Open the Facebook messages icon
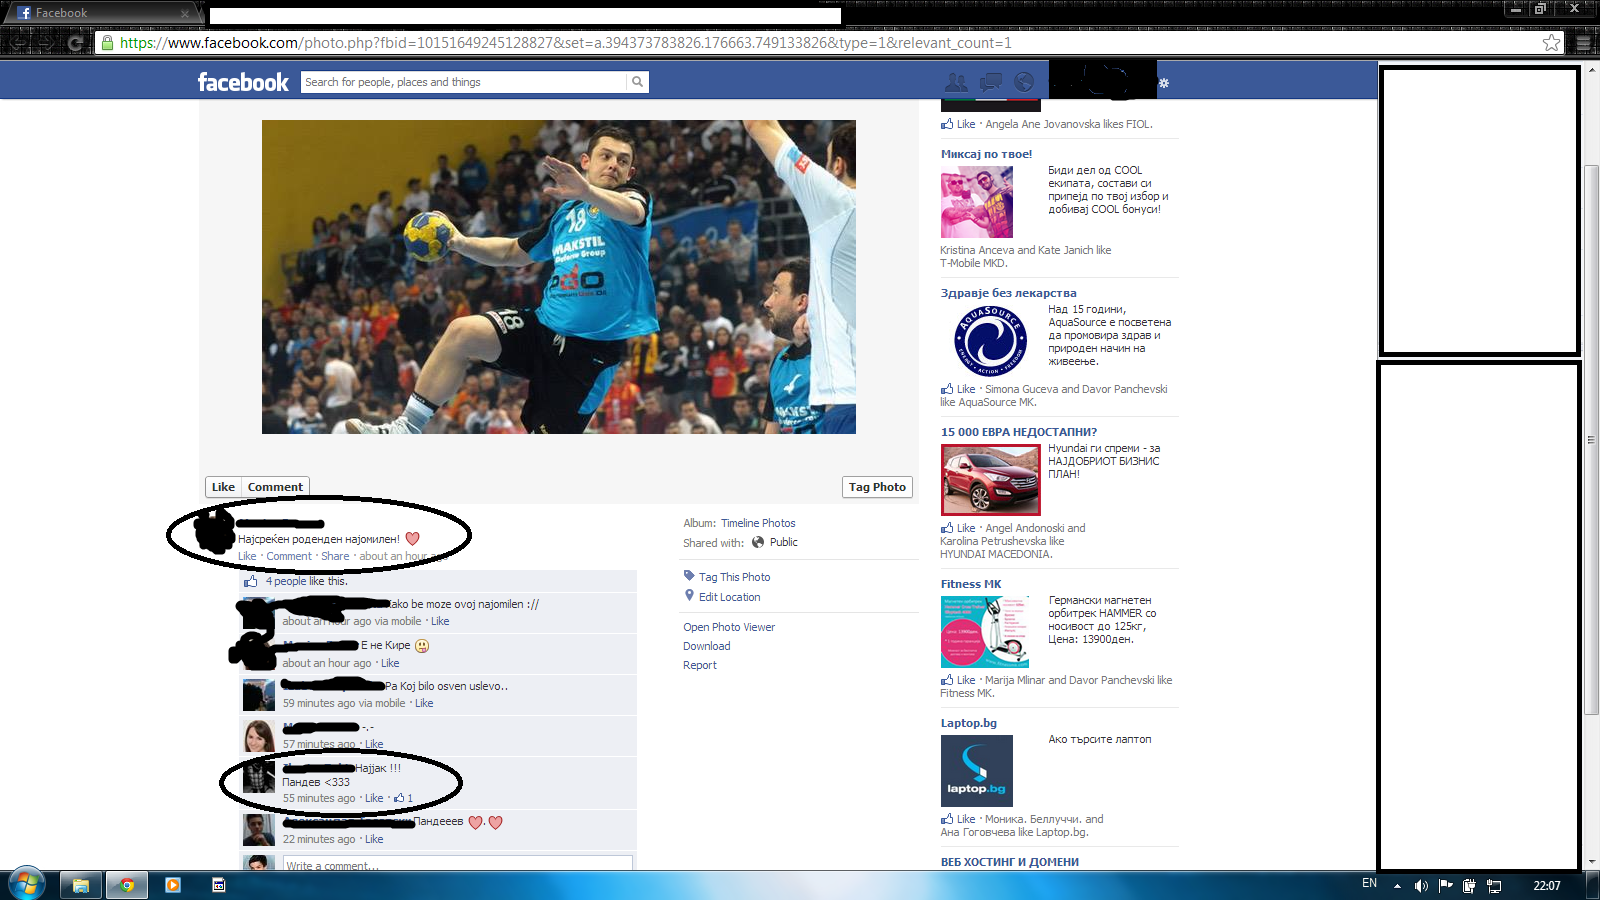The image size is (1600, 900). click(x=990, y=82)
